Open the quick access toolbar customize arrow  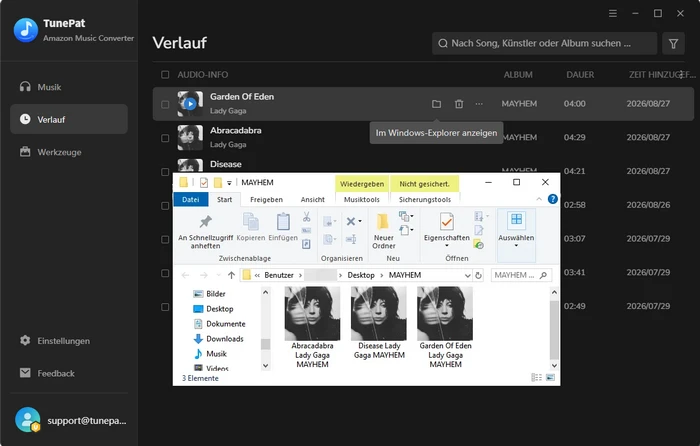click(x=229, y=183)
